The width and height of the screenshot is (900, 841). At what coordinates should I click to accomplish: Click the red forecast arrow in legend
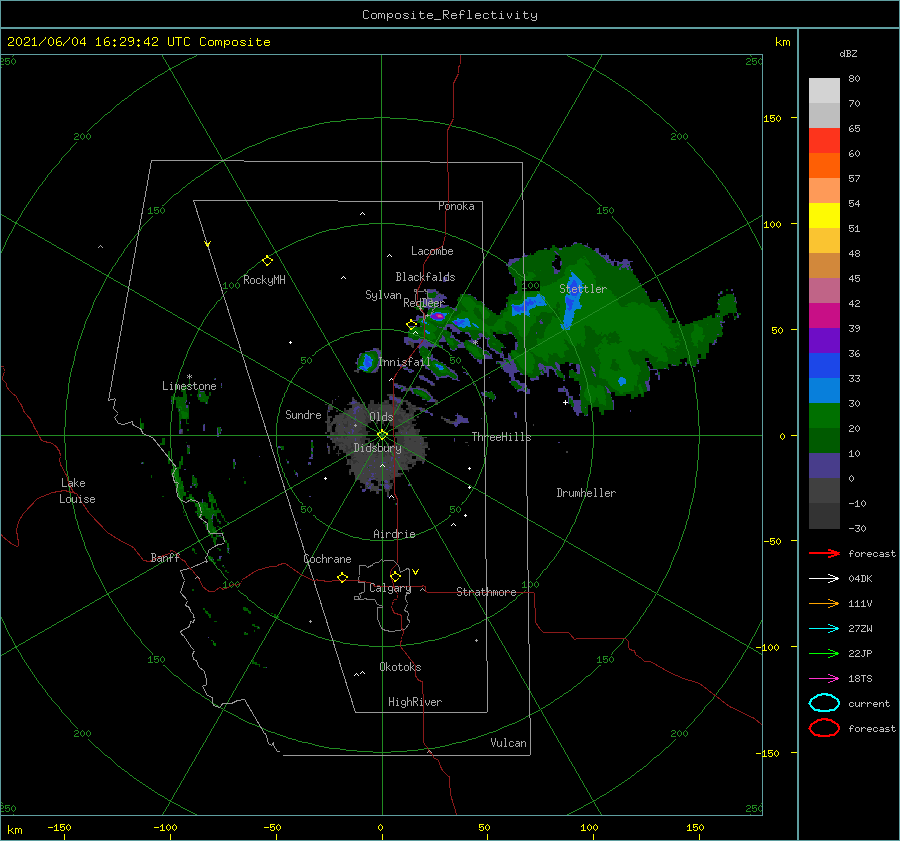[x=824, y=553]
